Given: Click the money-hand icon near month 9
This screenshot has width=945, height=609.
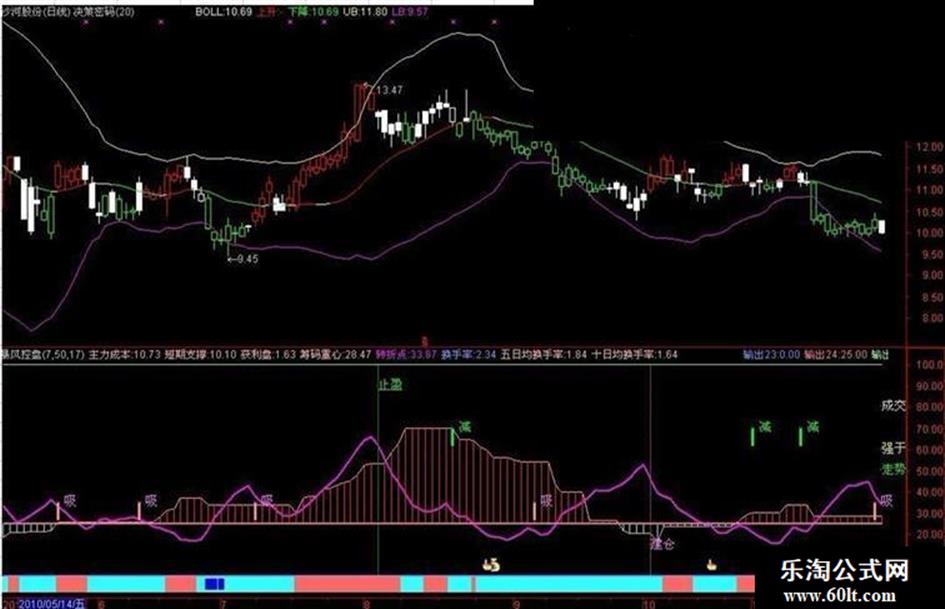Looking at the screenshot, I should point(491,565).
